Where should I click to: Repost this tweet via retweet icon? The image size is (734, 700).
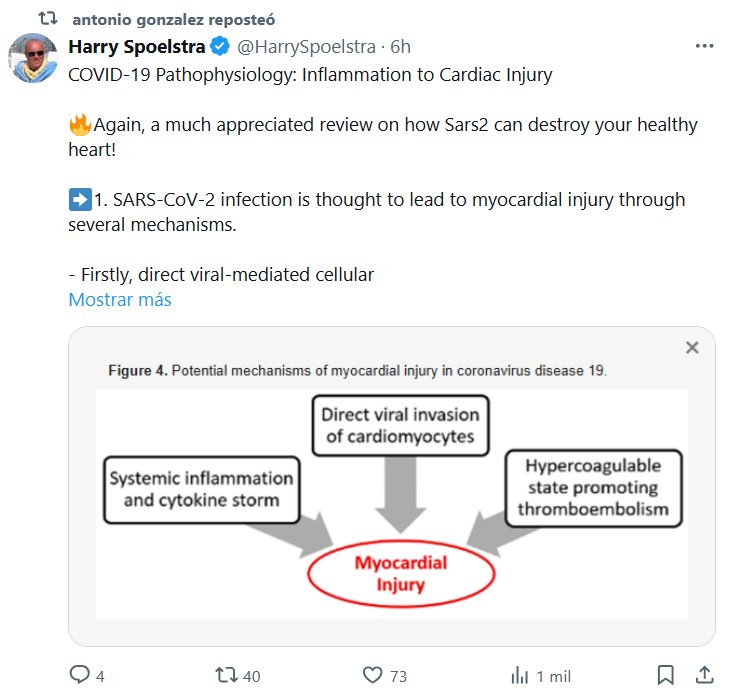tap(227, 676)
